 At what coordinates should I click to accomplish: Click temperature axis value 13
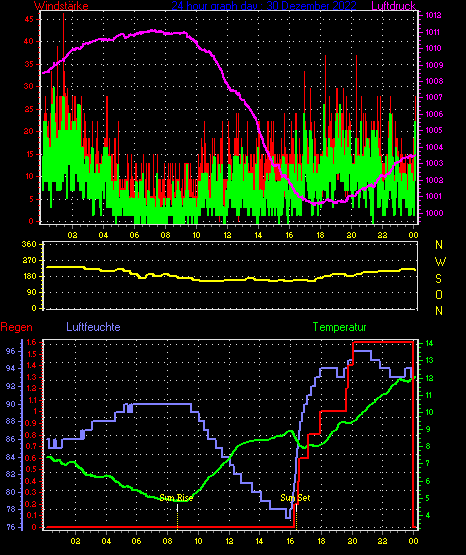click(x=429, y=360)
